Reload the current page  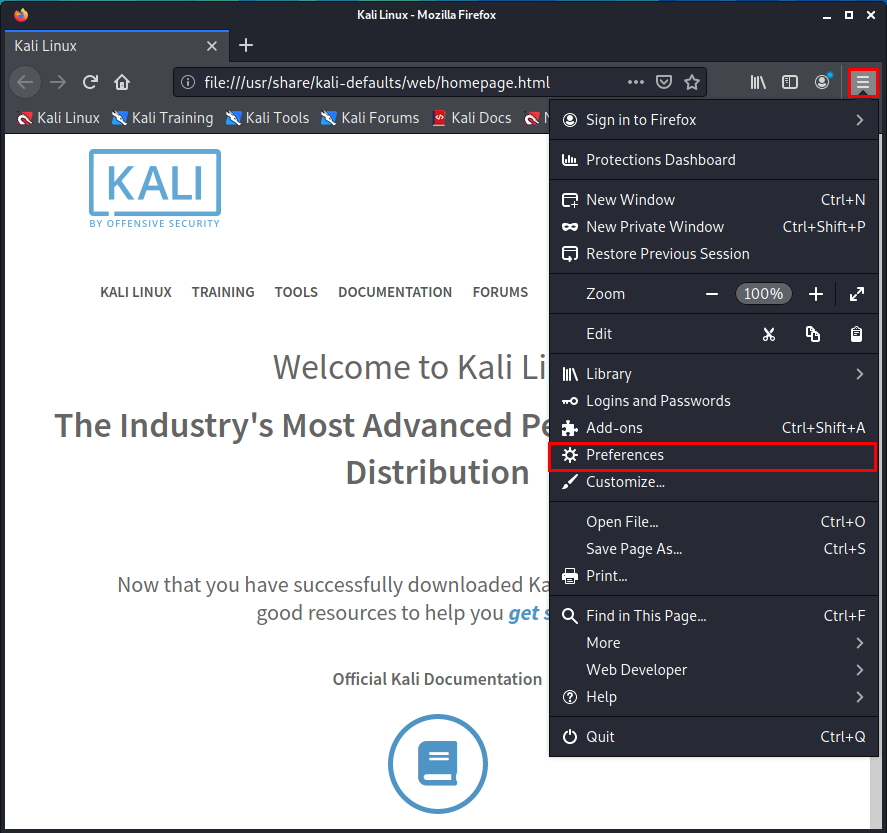click(x=91, y=83)
